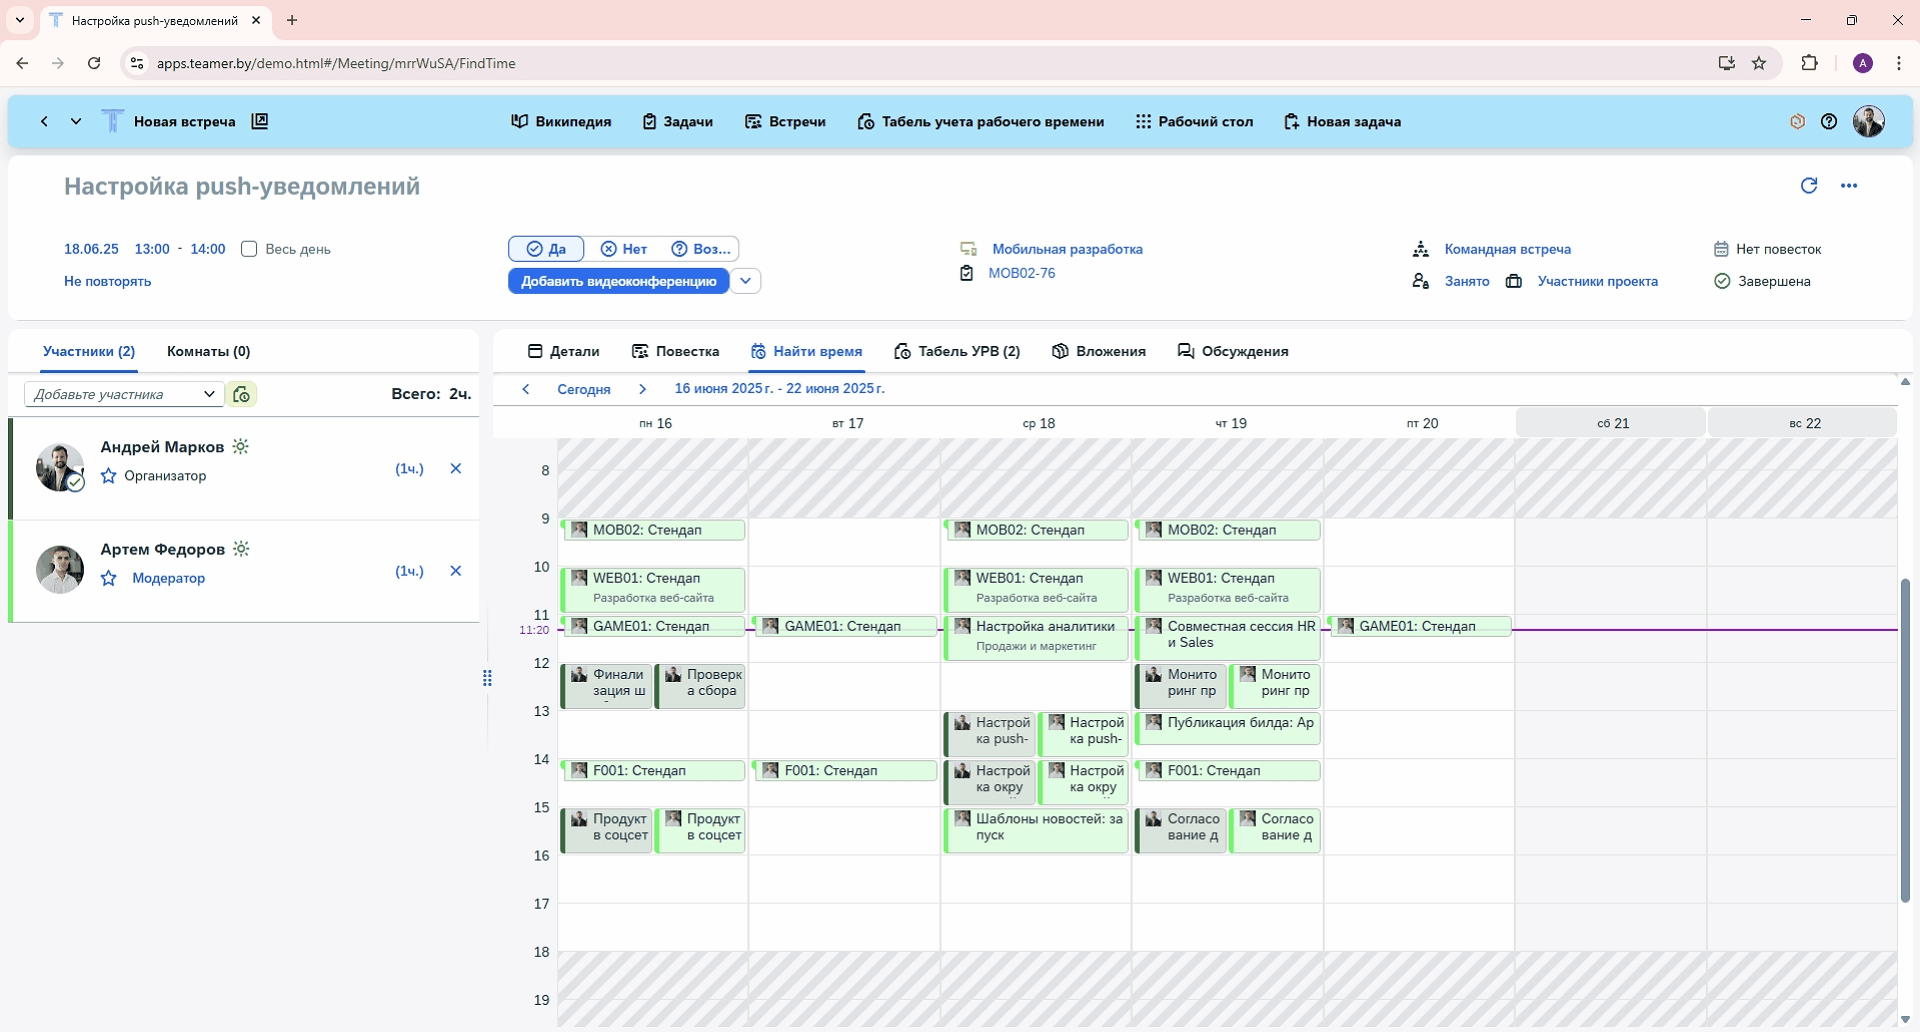Image resolution: width=1920 pixels, height=1032 pixels.
Task: Go to previous week in calendar
Action: tap(526, 389)
